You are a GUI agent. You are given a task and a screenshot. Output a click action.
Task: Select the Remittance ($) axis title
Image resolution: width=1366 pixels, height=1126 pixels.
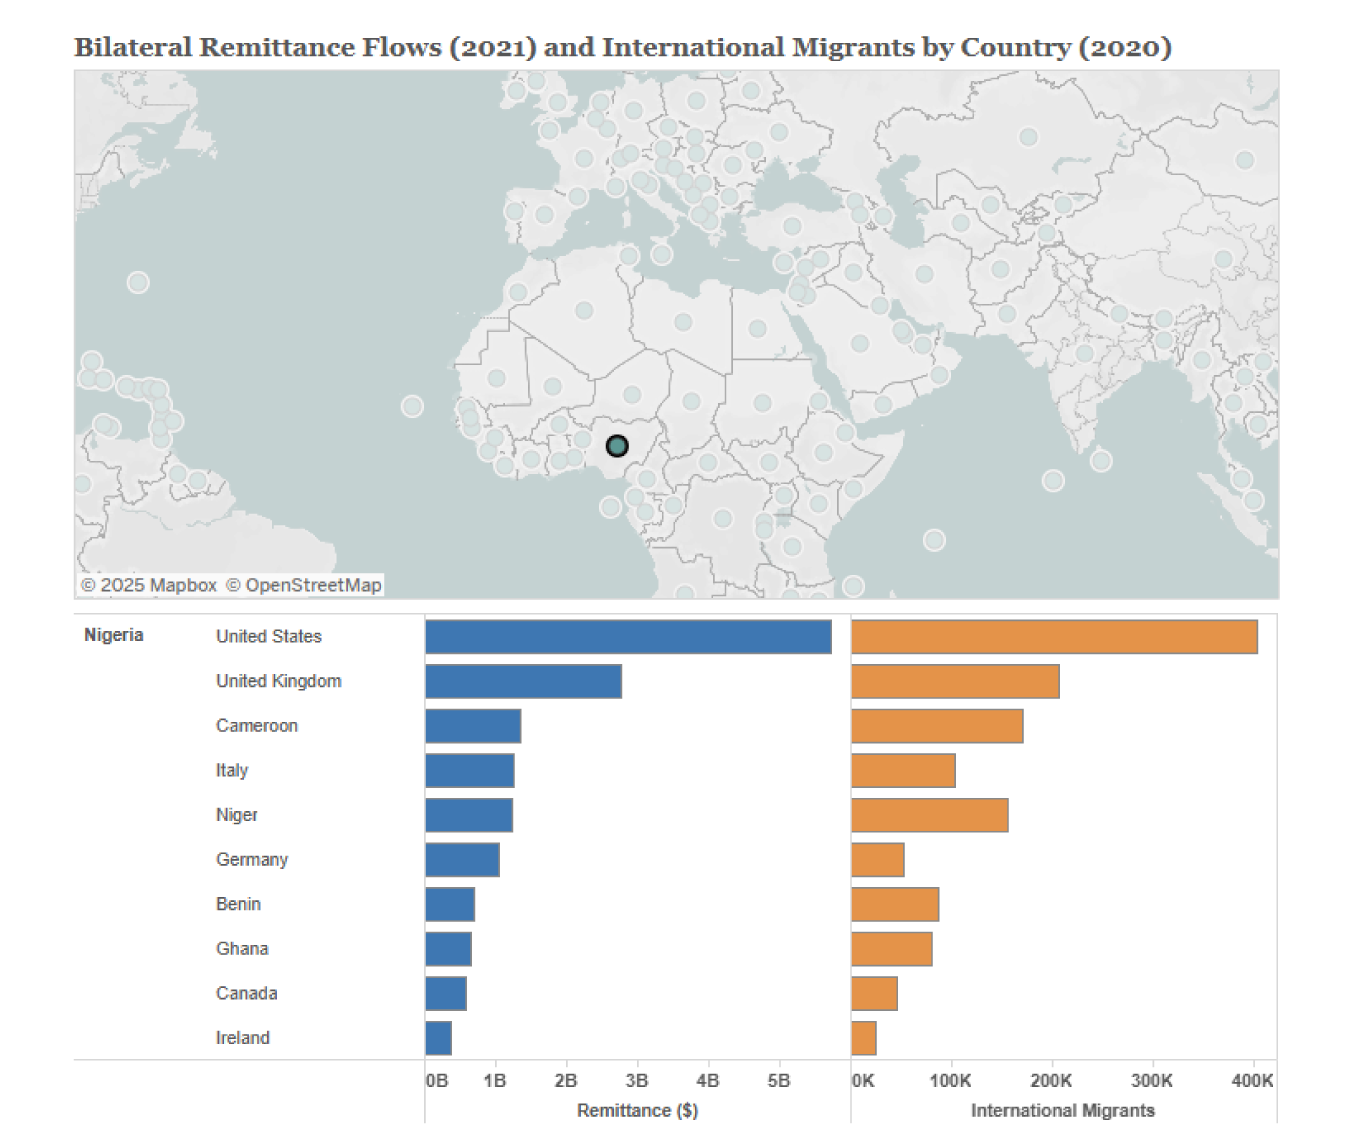[x=638, y=1110]
